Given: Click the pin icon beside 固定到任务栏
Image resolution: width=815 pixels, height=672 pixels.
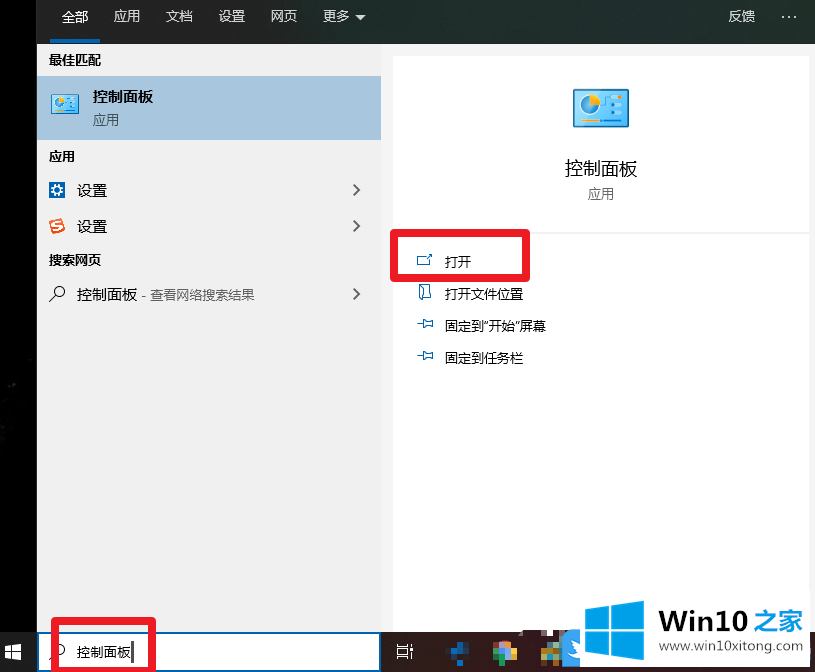Looking at the screenshot, I should (x=425, y=356).
